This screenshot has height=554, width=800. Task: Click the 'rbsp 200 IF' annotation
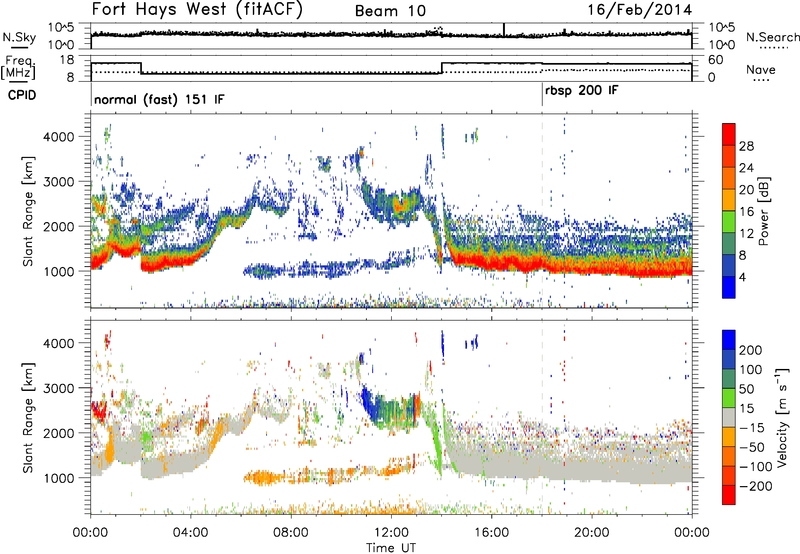click(x=582, y=91)
